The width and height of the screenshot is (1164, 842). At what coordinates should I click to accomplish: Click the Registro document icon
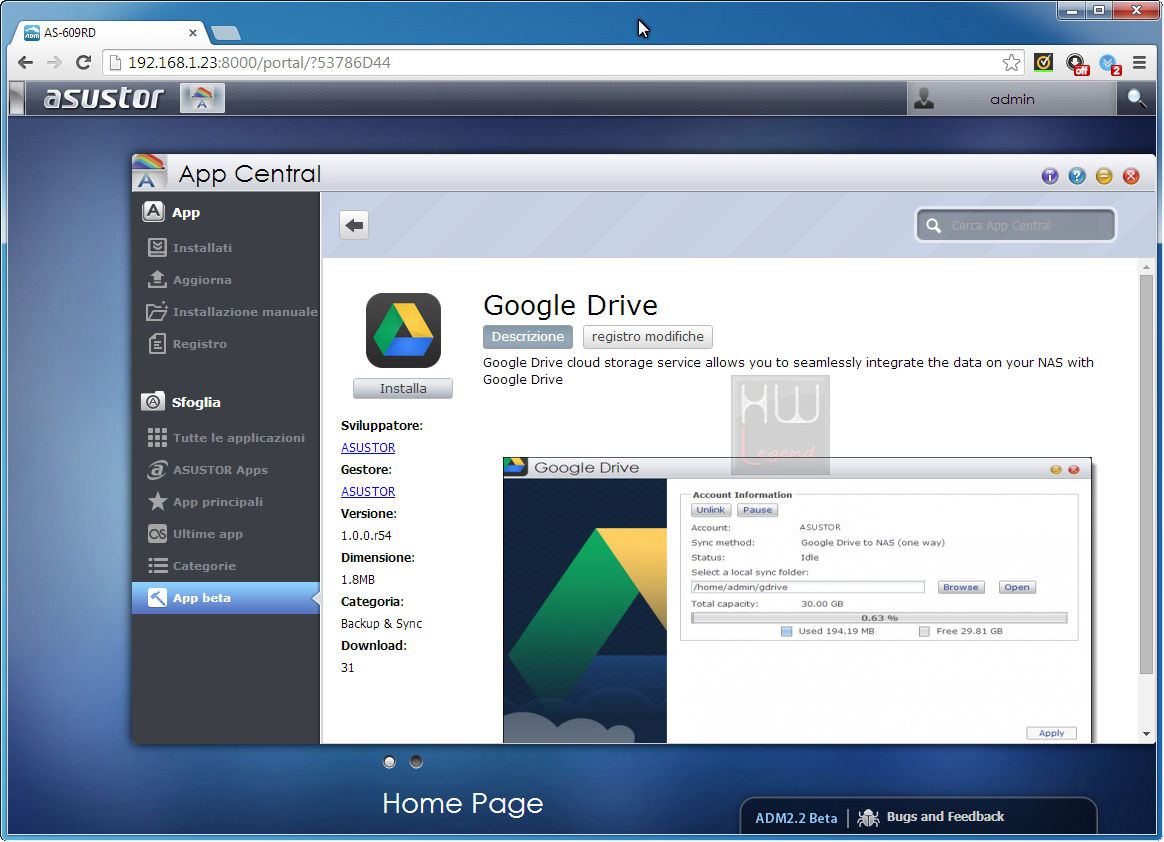[x=157, y=344]
